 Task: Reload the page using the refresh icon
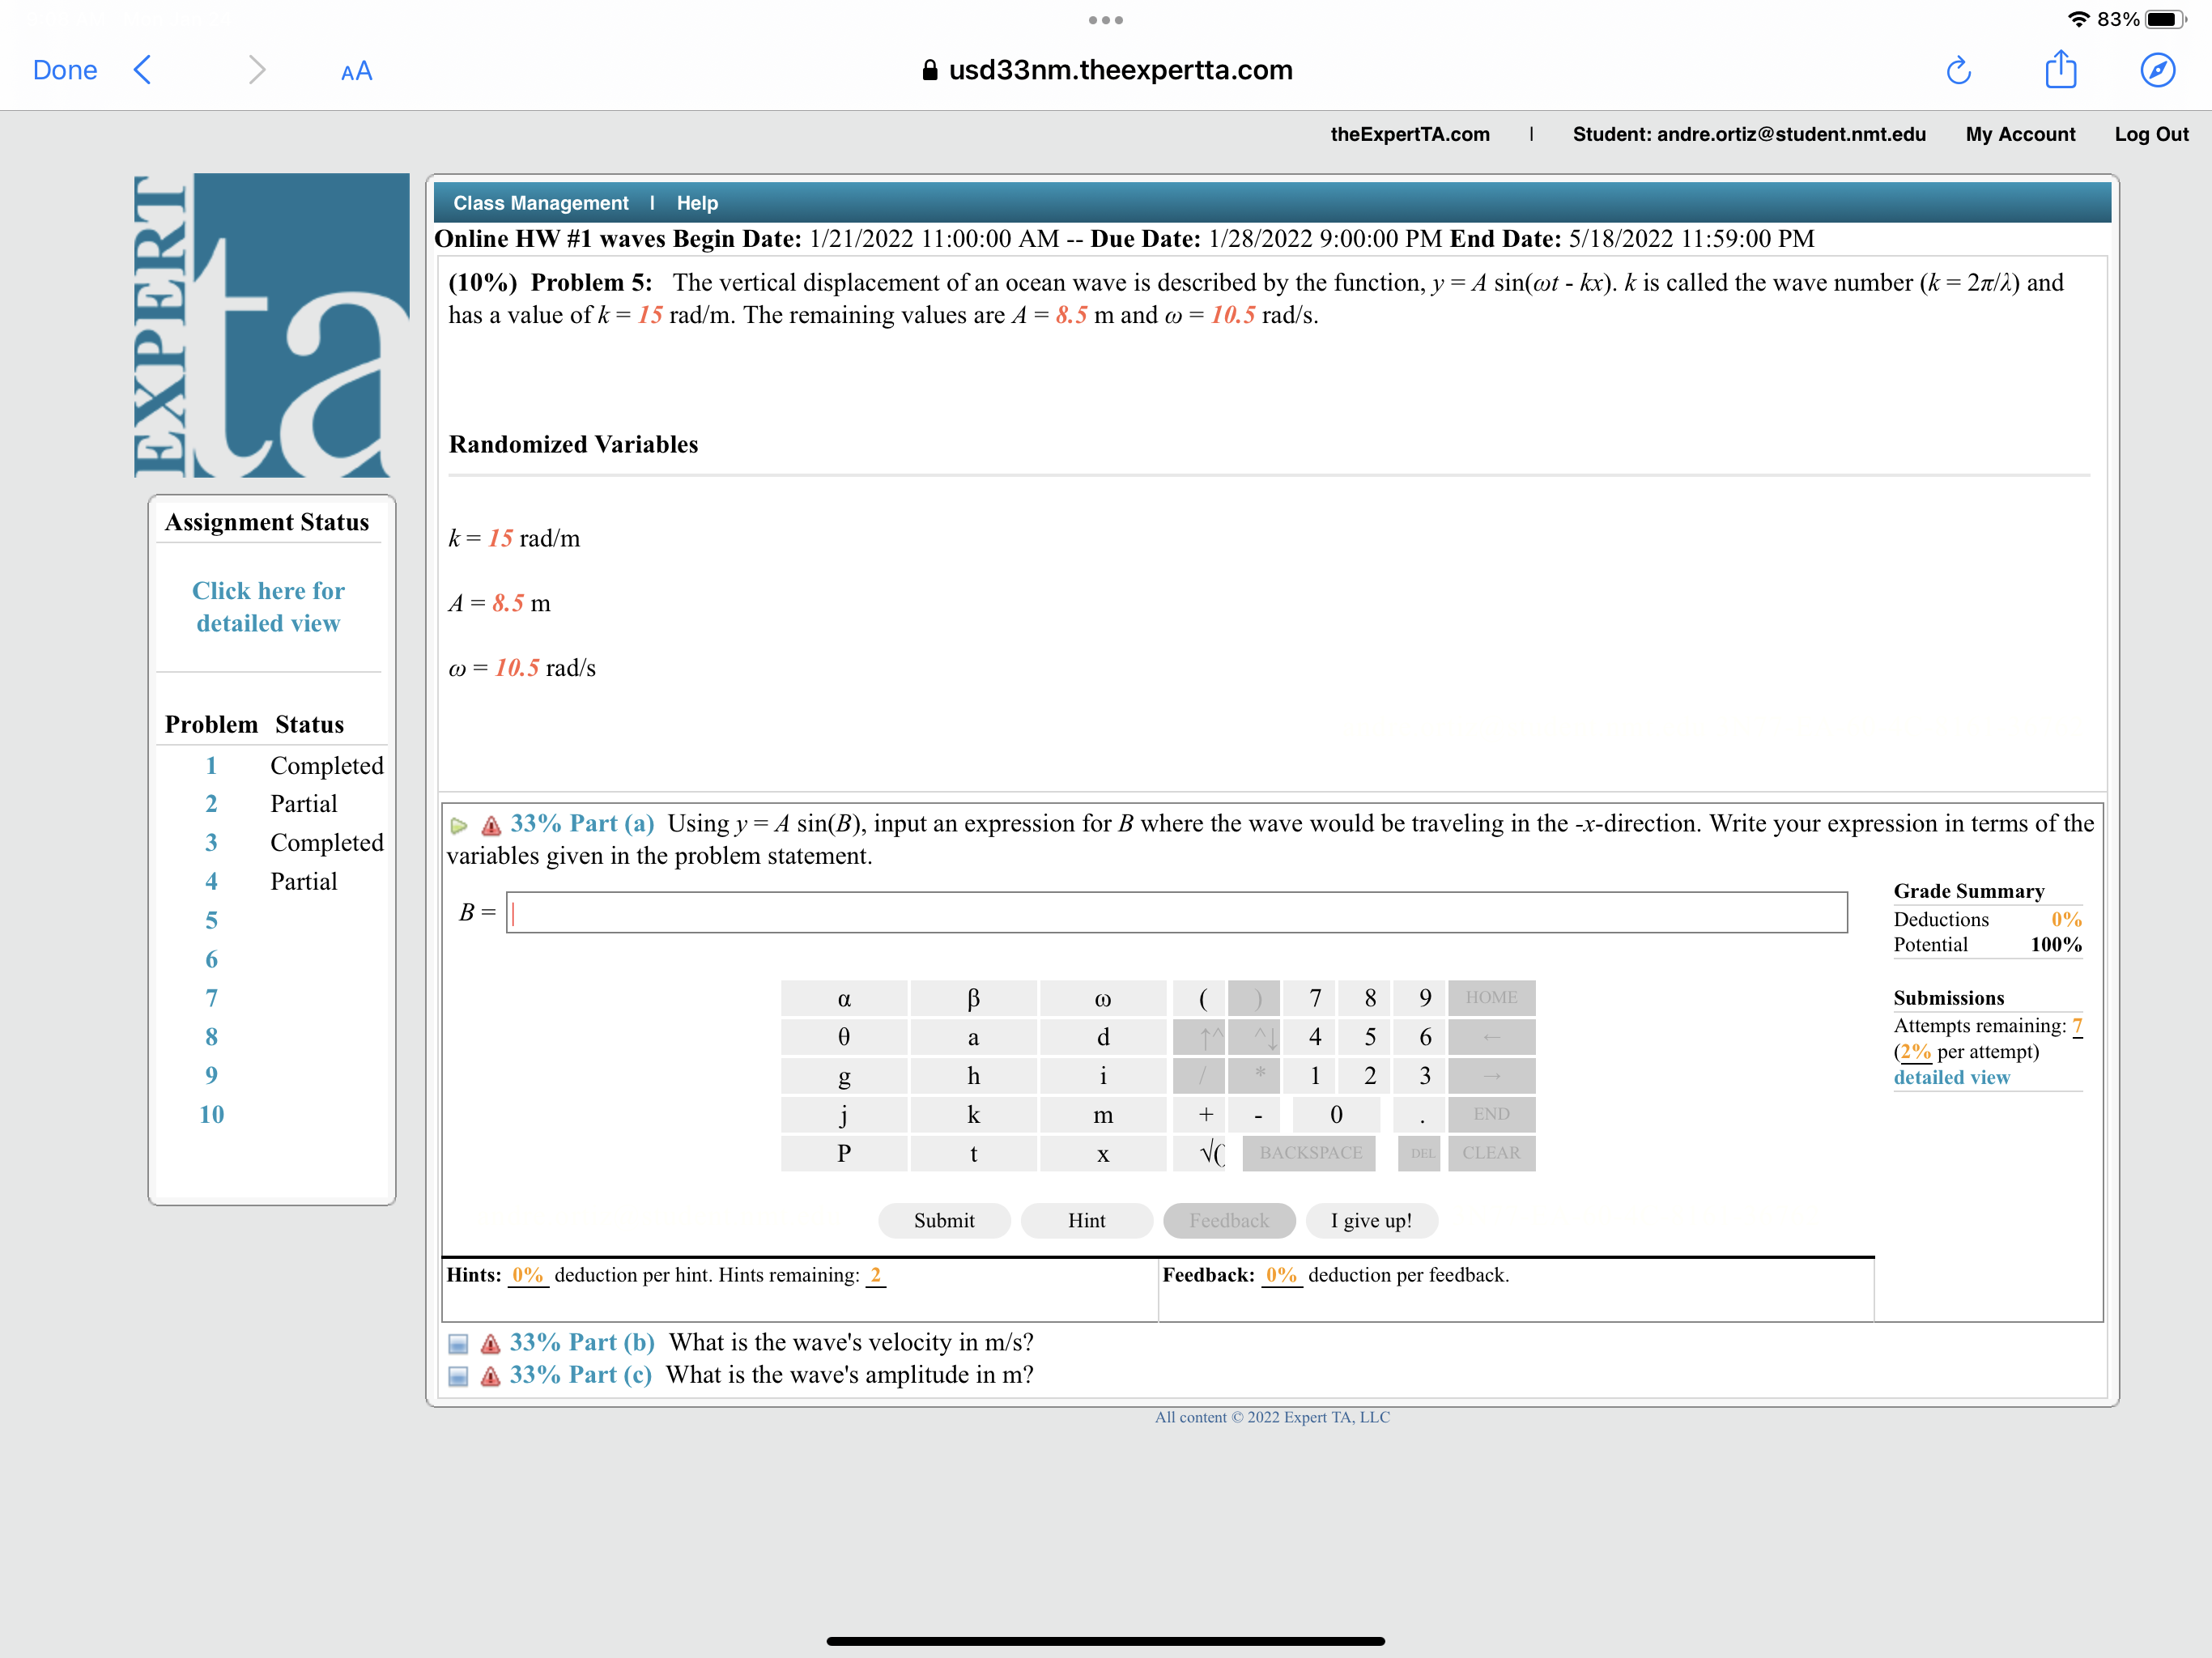pos(1959,70)
